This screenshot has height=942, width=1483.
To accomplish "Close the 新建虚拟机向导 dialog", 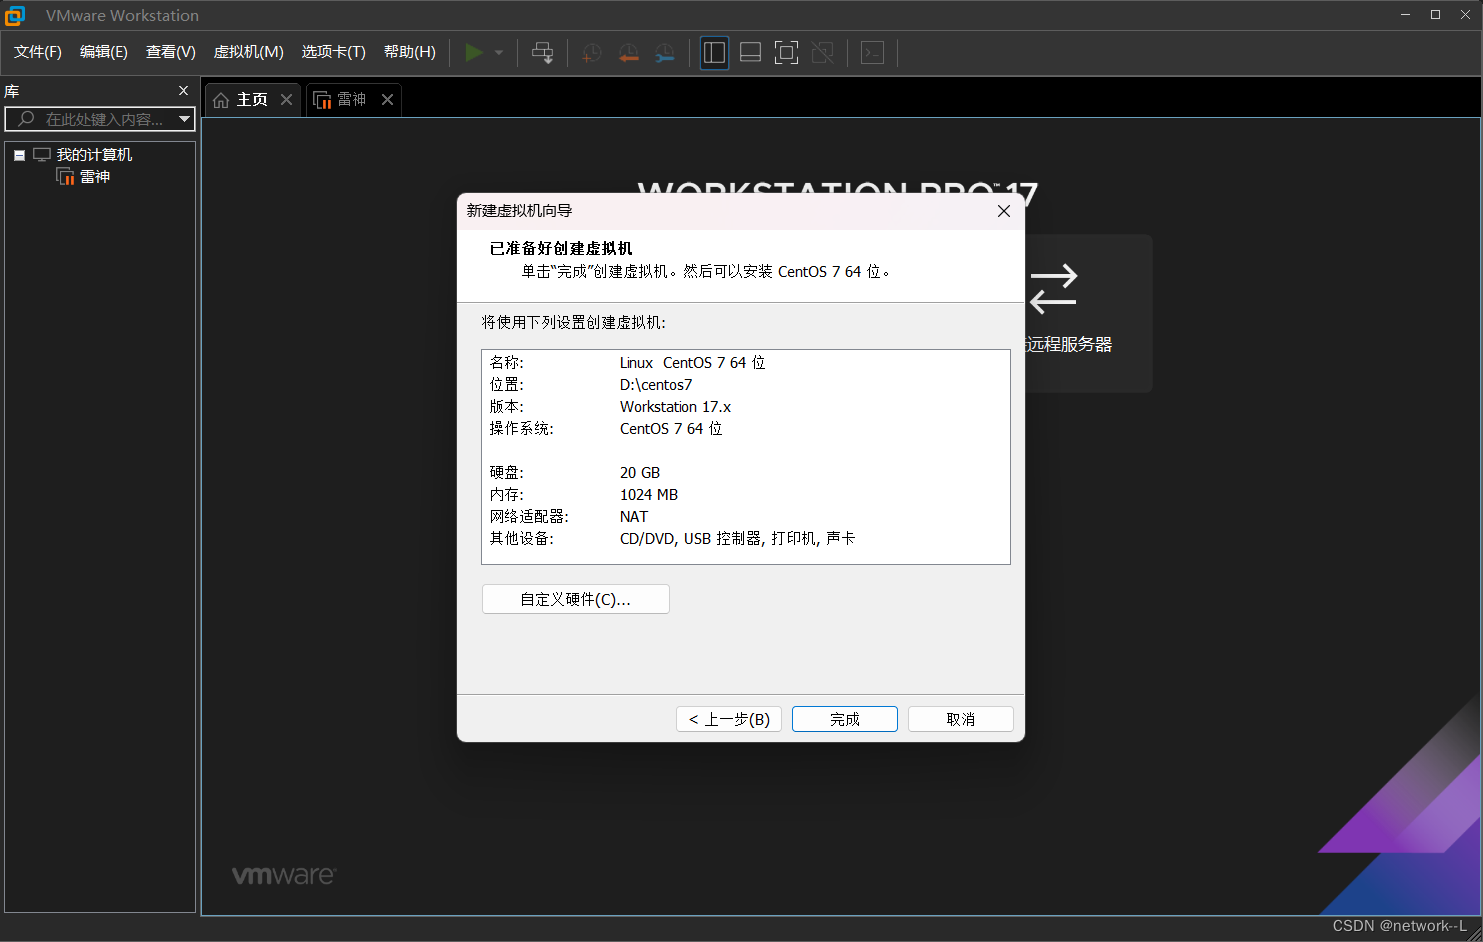I will tap(1004, 211).
